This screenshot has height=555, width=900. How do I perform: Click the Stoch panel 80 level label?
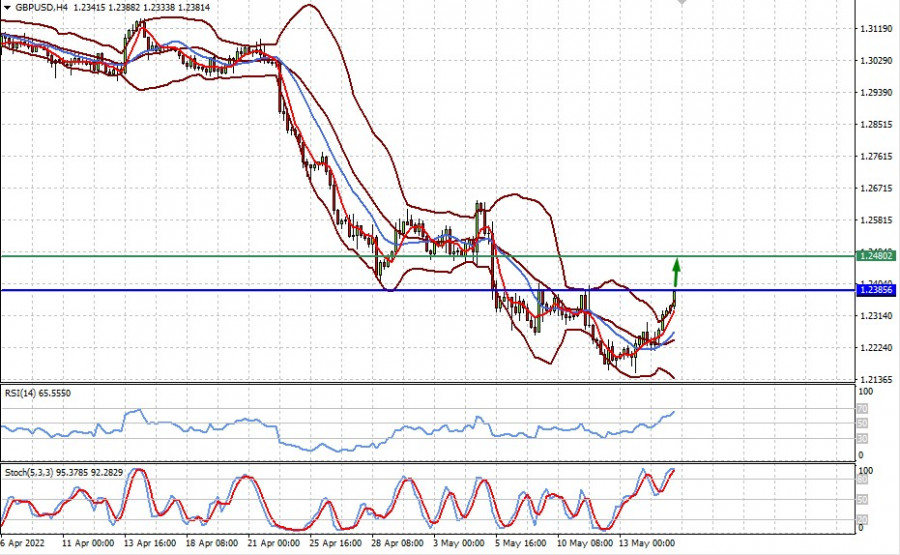point(862,480)
